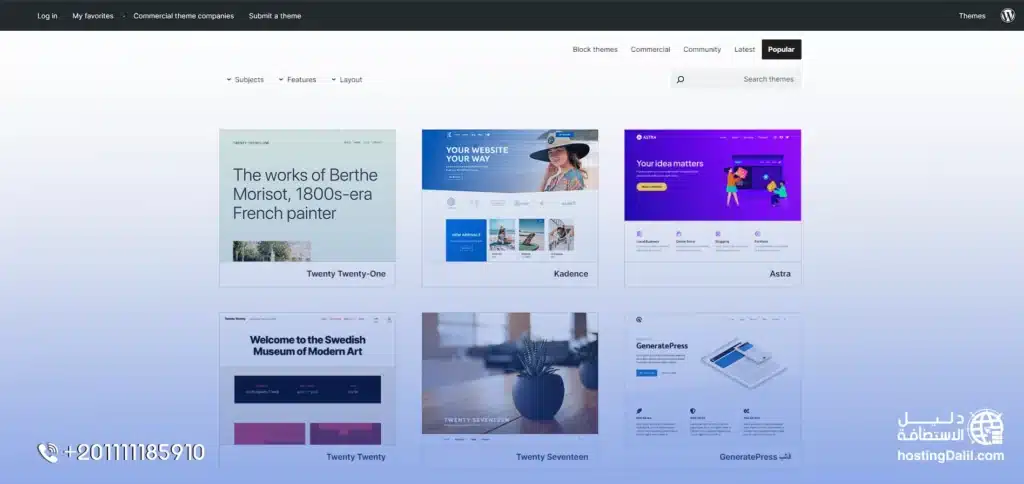Show the Latest themes tab
1024x484 pixels.
744,49
